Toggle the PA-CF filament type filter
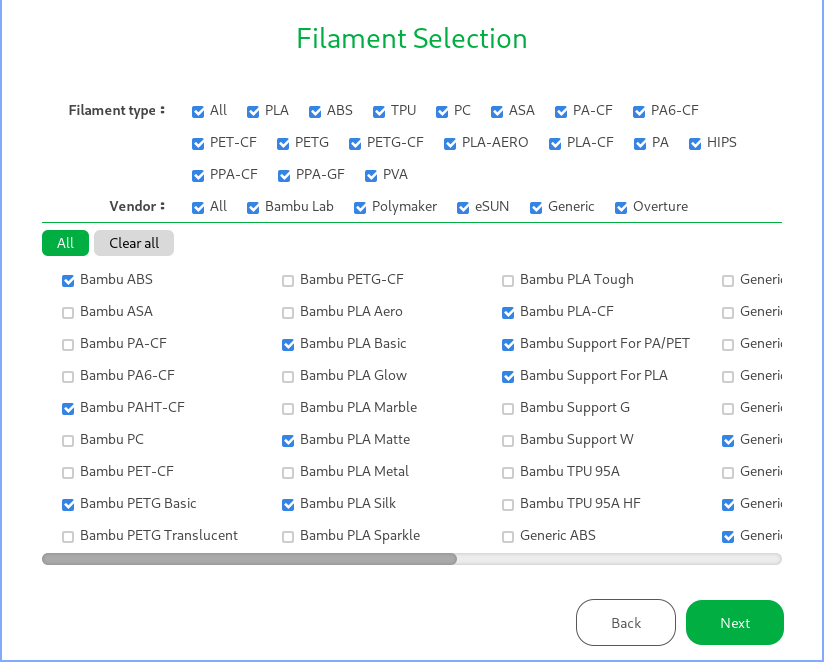 point(561,111)
